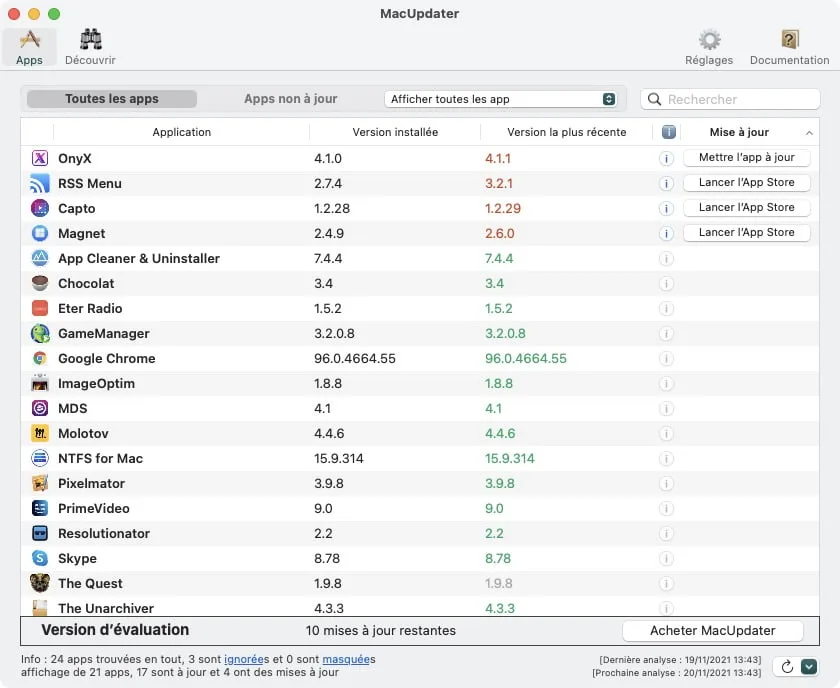Show info for Google Chrome row

(x=666, y=358)
